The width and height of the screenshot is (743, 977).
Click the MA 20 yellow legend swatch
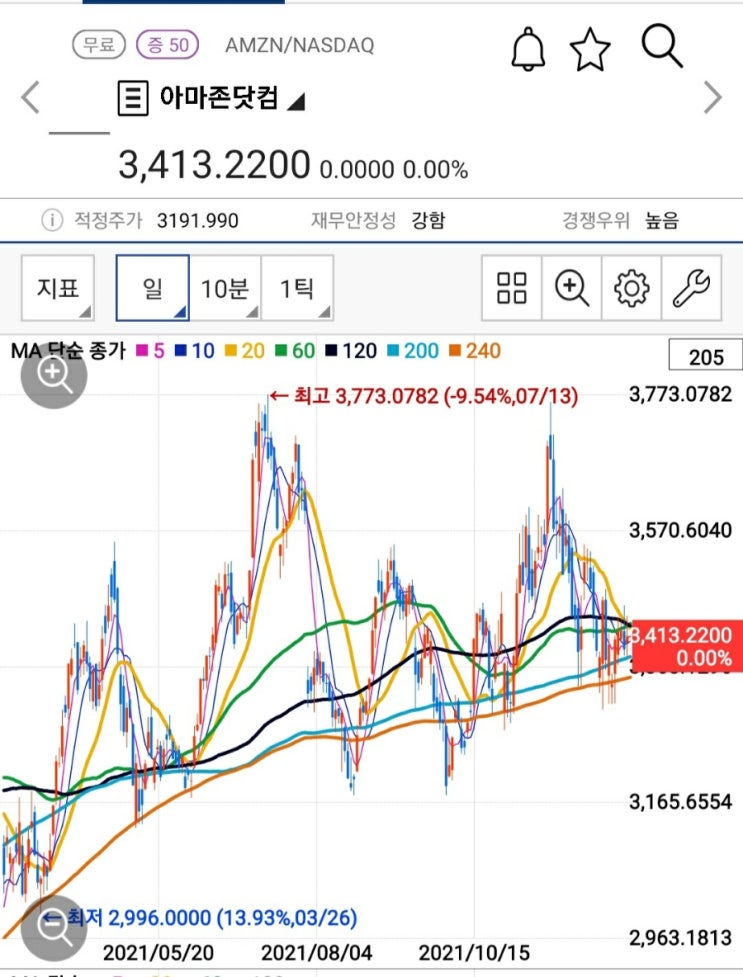click(231, 351)
